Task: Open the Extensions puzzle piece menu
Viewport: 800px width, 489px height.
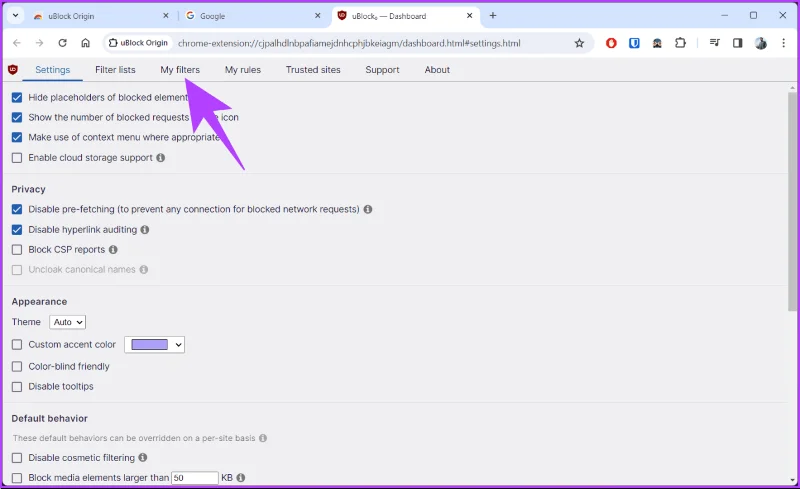Action: [680, 43]
